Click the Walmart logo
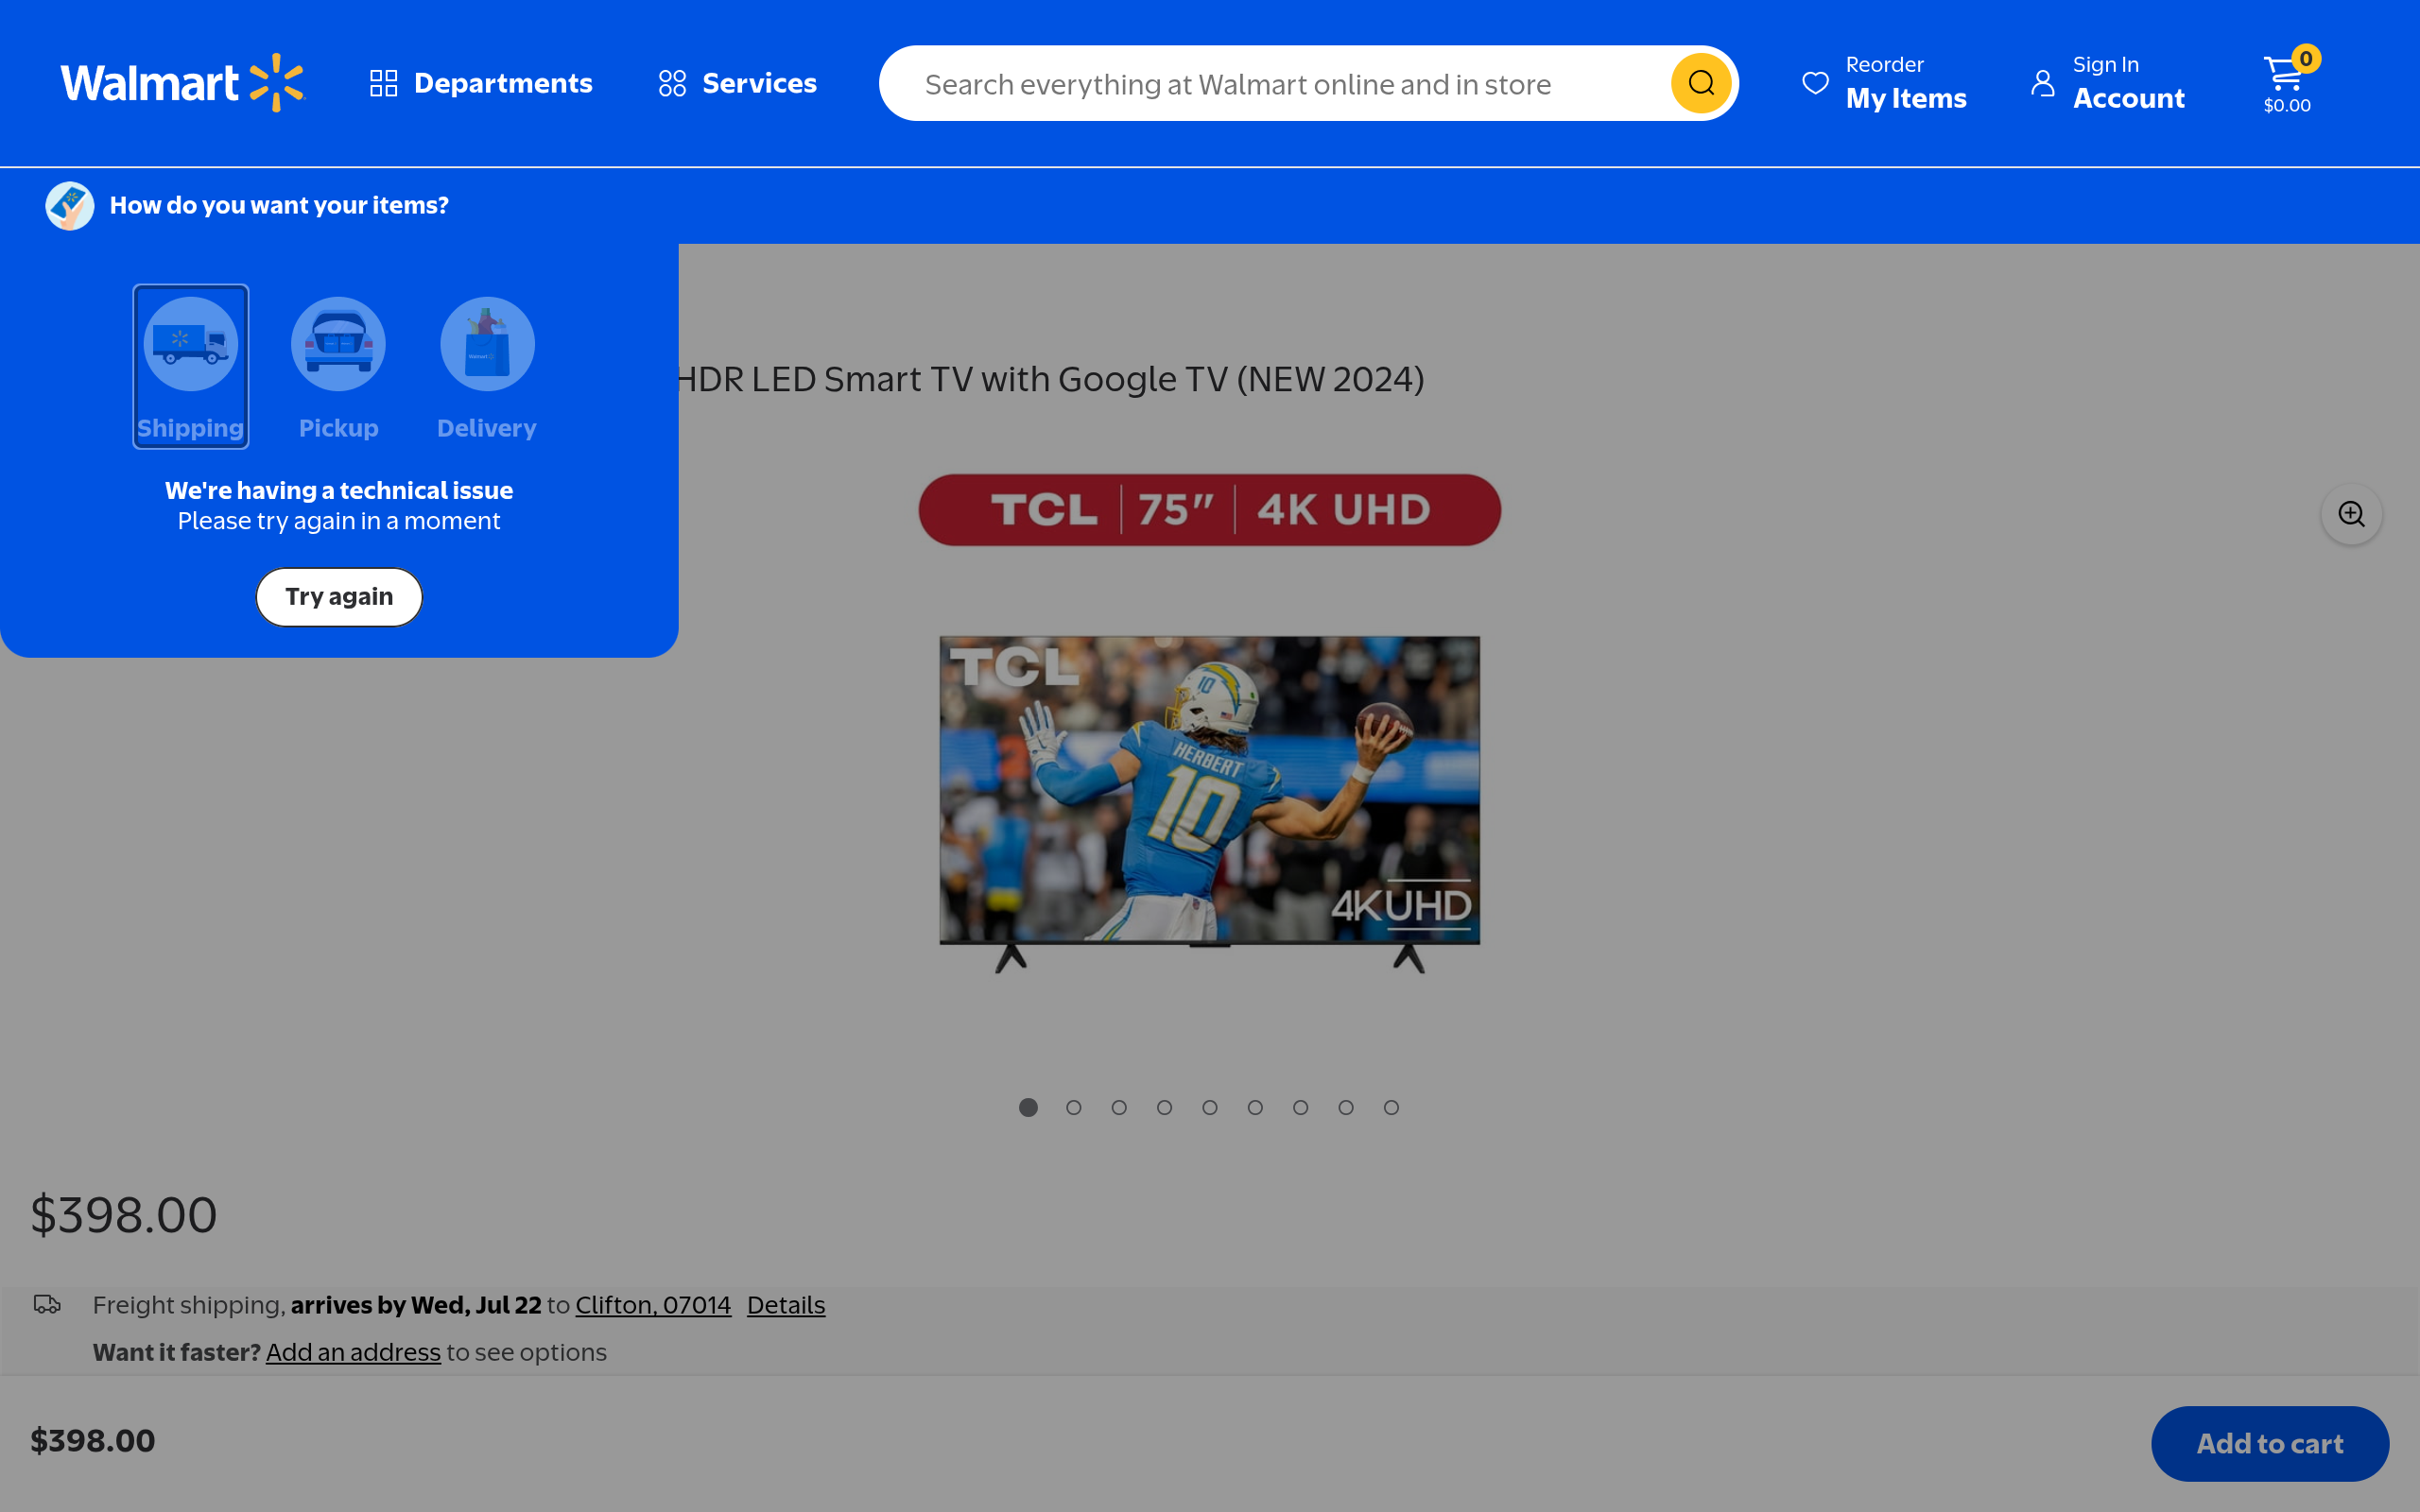The image size is (2420, 1512). point(182,83)
